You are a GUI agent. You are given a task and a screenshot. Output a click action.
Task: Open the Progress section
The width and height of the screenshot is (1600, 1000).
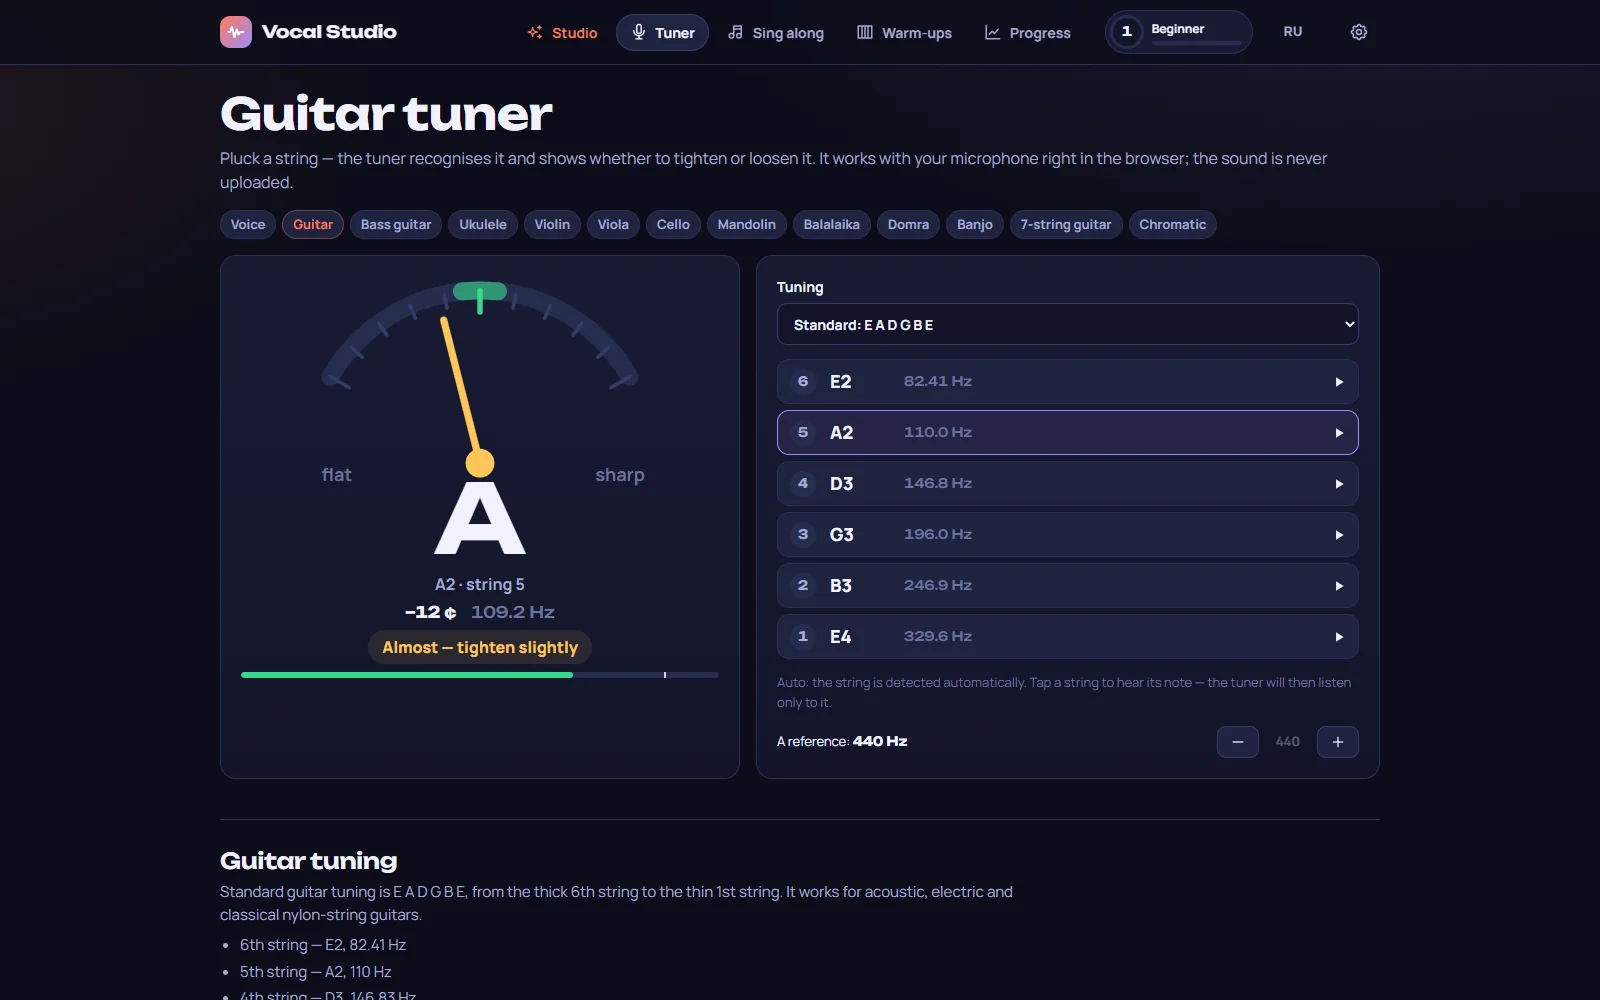[1027, 33]
